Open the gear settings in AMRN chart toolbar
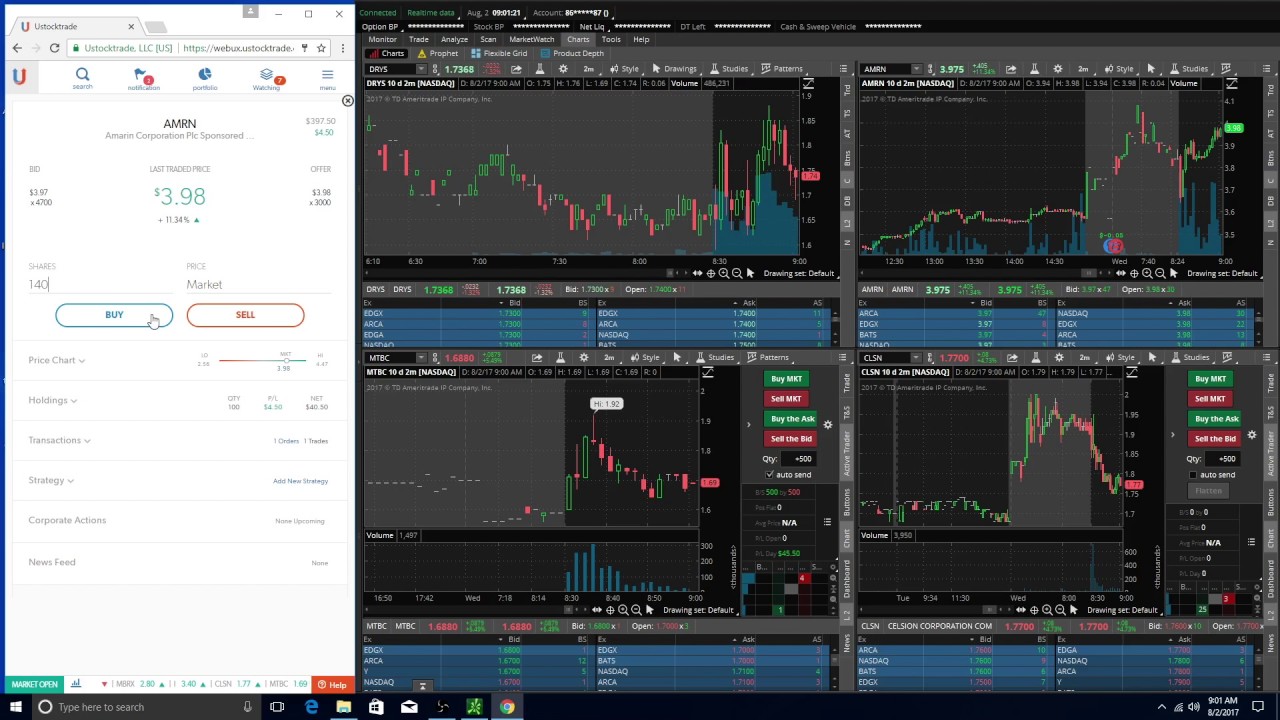 point(1058,69)
